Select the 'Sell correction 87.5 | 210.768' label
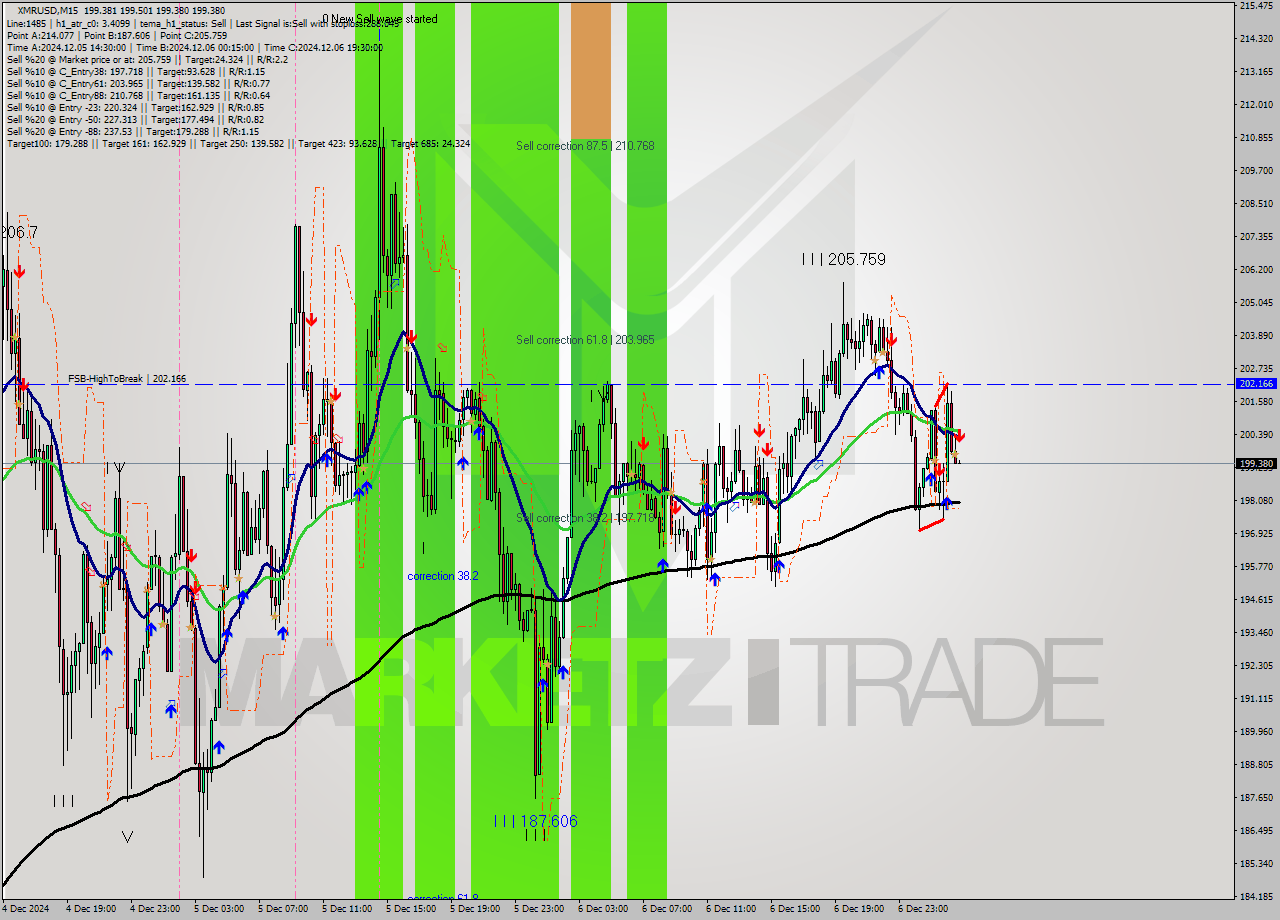Viewport: 1280px width, 920px height. (585, 146)
